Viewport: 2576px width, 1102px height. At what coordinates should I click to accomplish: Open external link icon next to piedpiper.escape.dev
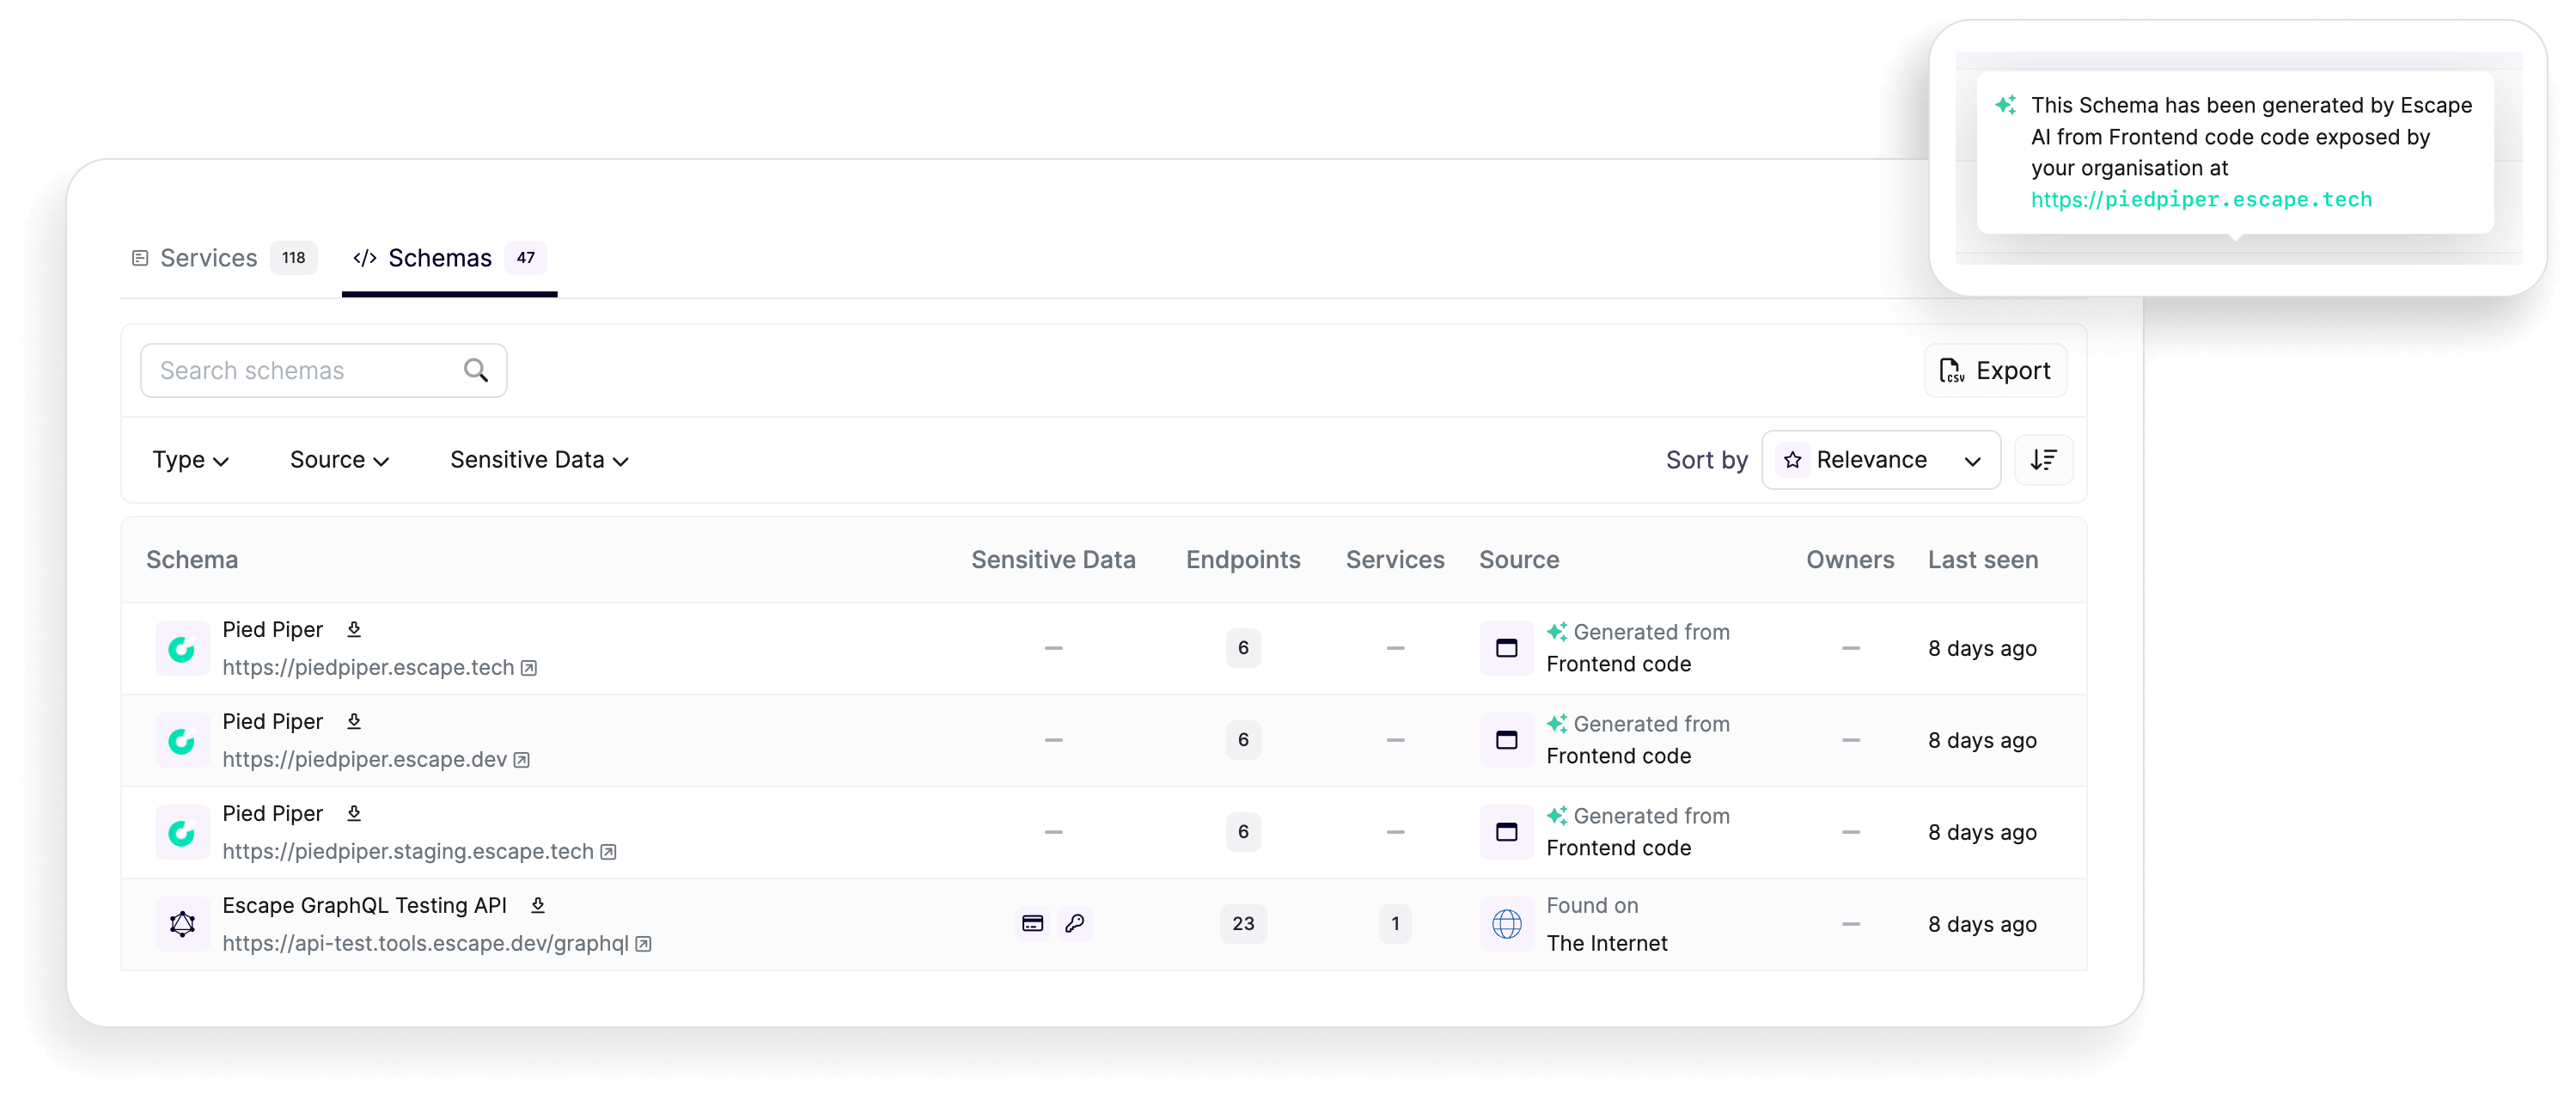521,760
